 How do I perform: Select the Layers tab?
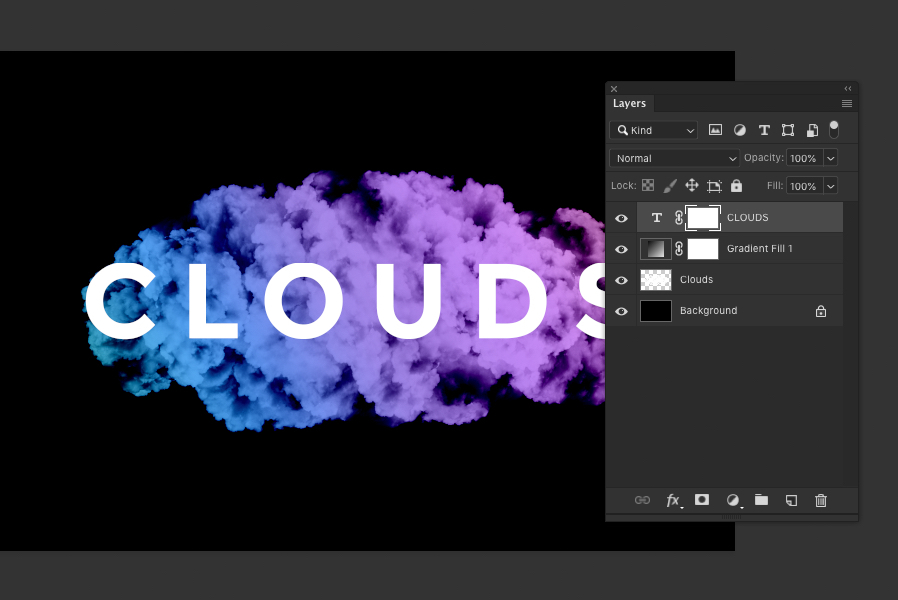click(x=629, y=104)
